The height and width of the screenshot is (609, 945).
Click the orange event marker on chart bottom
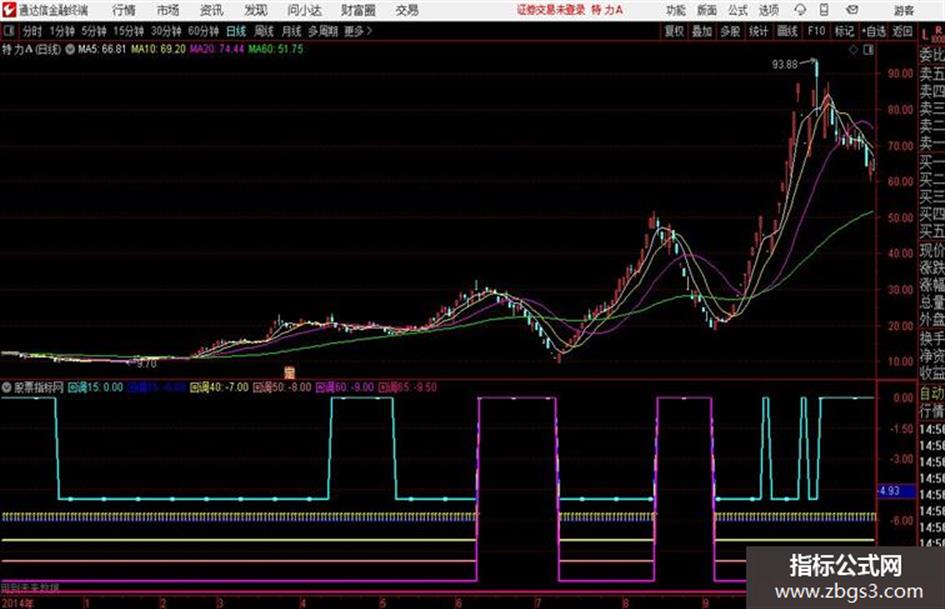(x=289, y=372)
